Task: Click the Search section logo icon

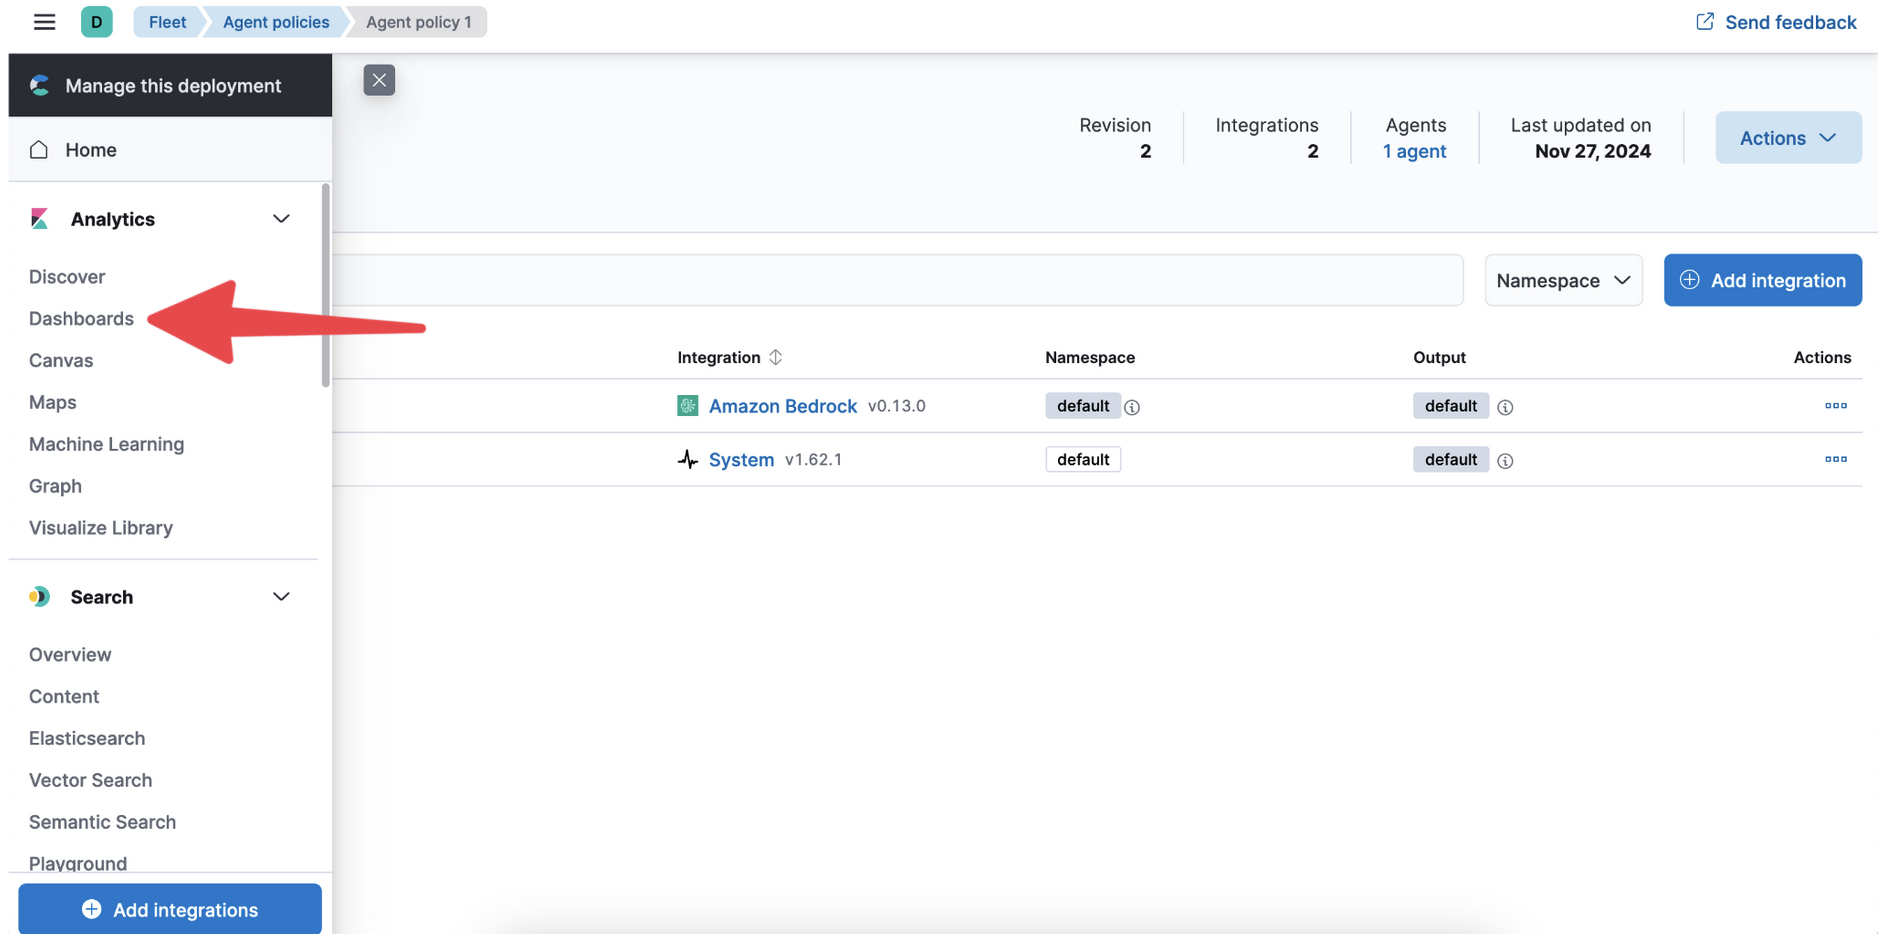Action: (40, 597)
